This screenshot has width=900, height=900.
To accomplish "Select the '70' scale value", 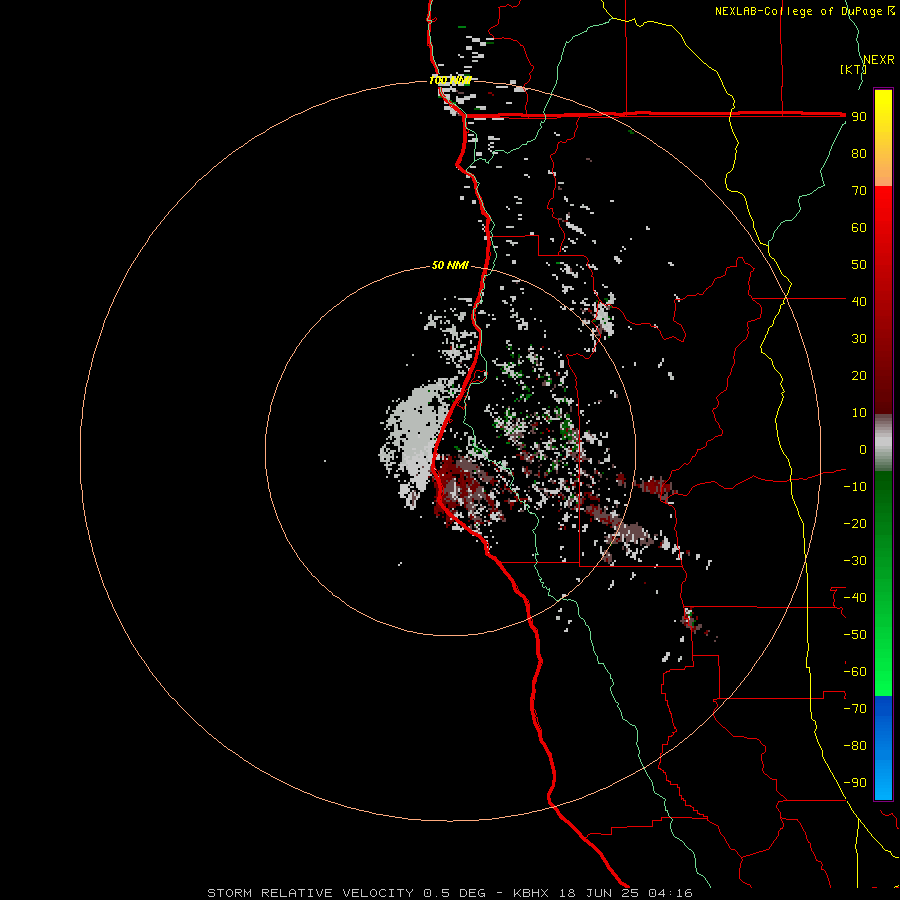I will point(859,191).
